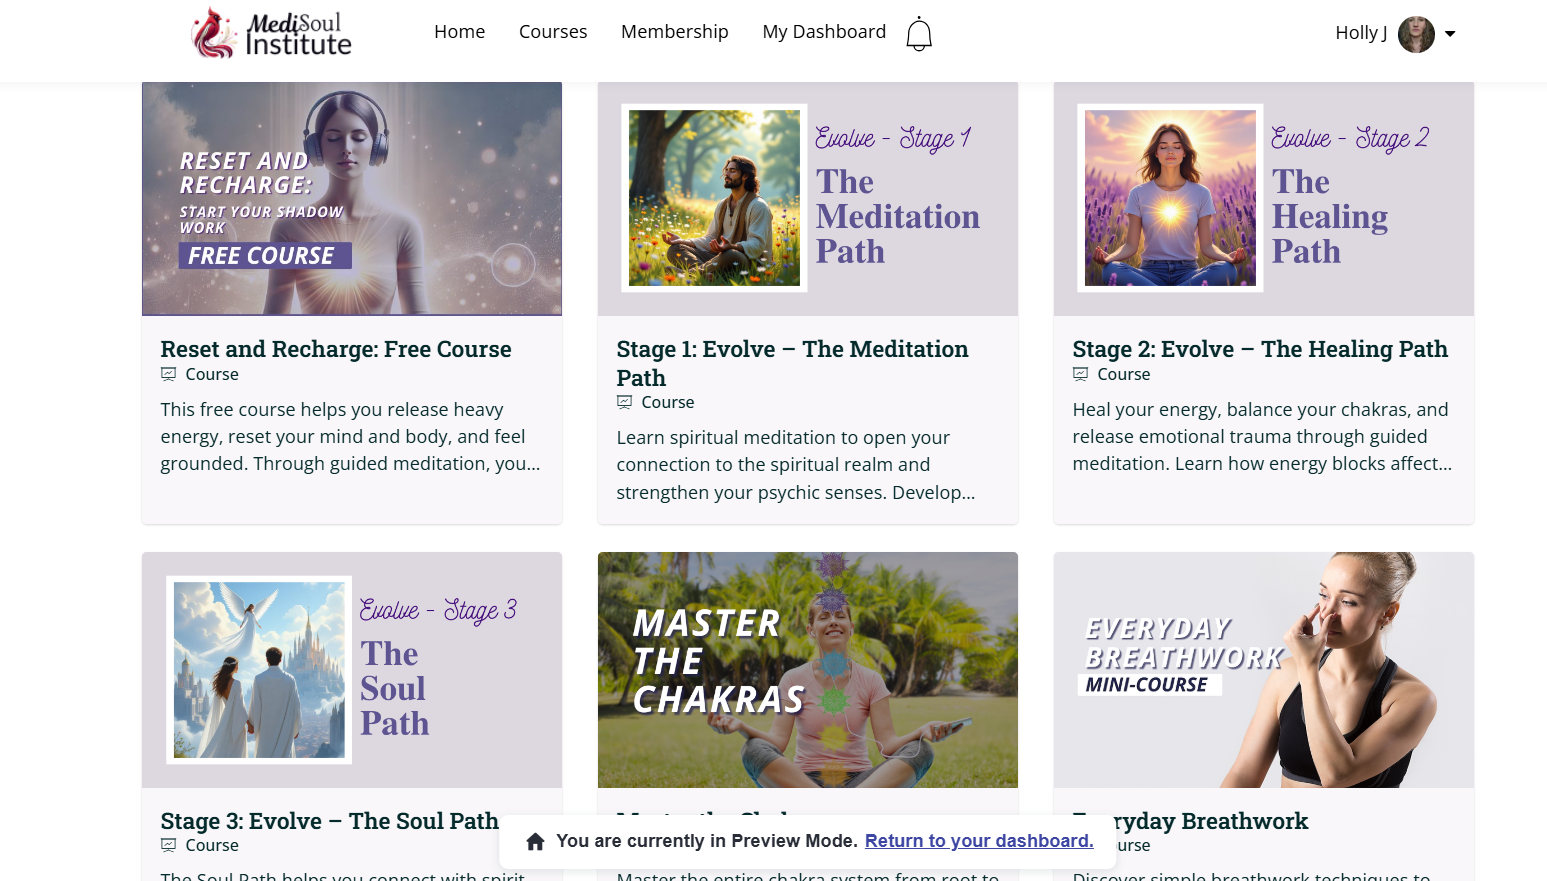Click the Meditation Path course banner image
Screen dimensions: 1547x881
(x=807, y=199)
